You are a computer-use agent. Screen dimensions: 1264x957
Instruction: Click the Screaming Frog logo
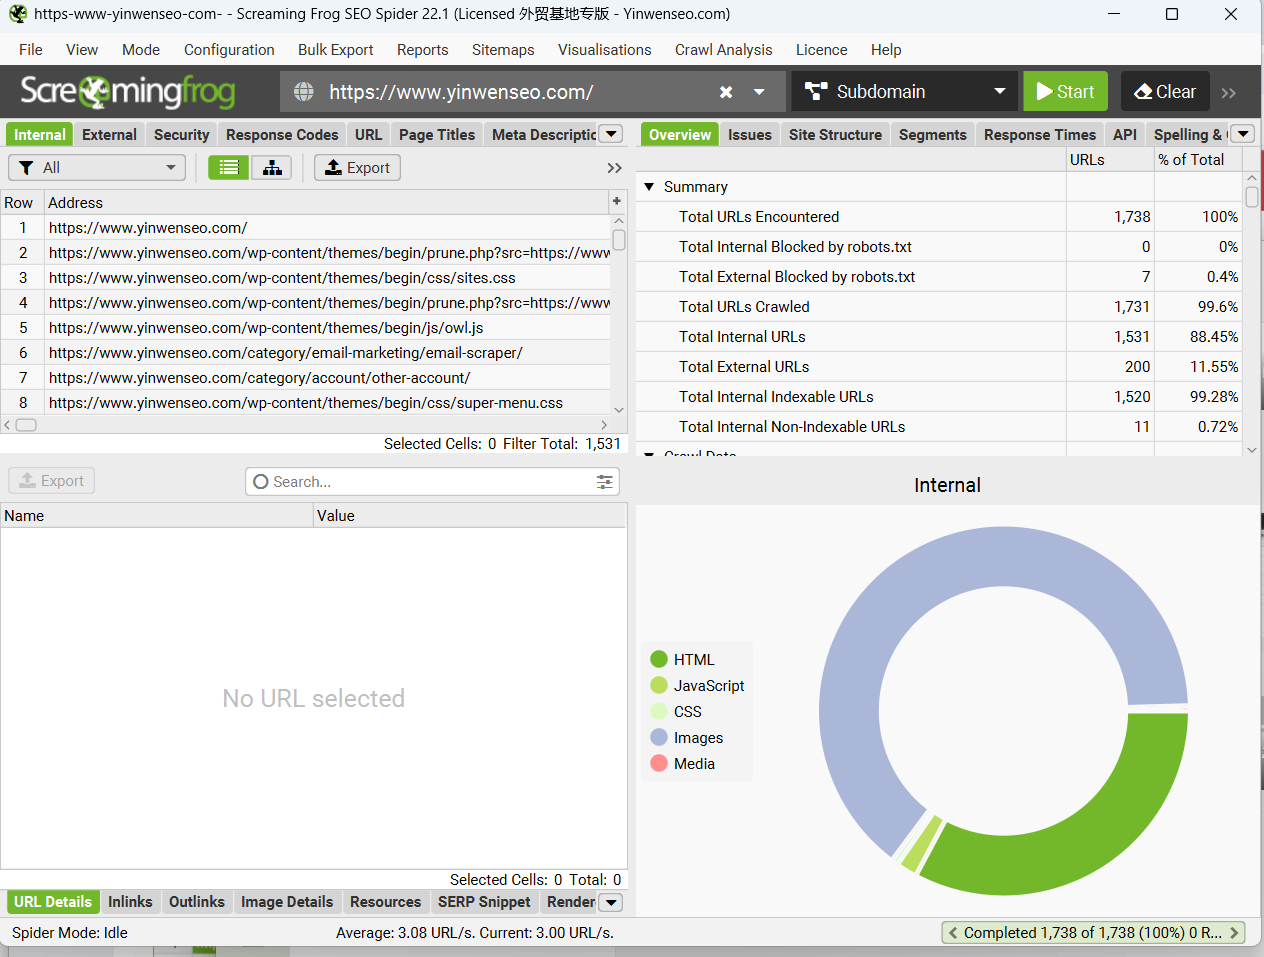(128, 91)
